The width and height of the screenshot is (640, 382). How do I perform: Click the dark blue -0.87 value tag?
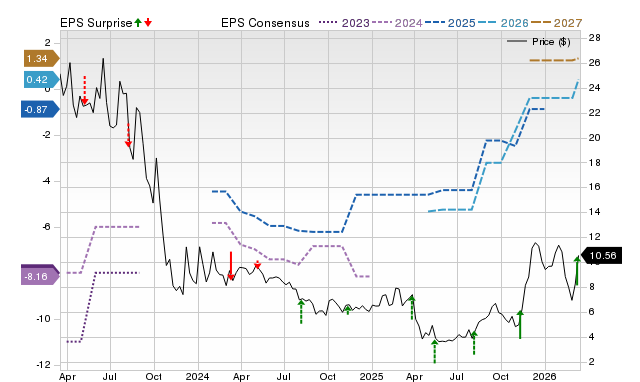[x=40, y=109]
